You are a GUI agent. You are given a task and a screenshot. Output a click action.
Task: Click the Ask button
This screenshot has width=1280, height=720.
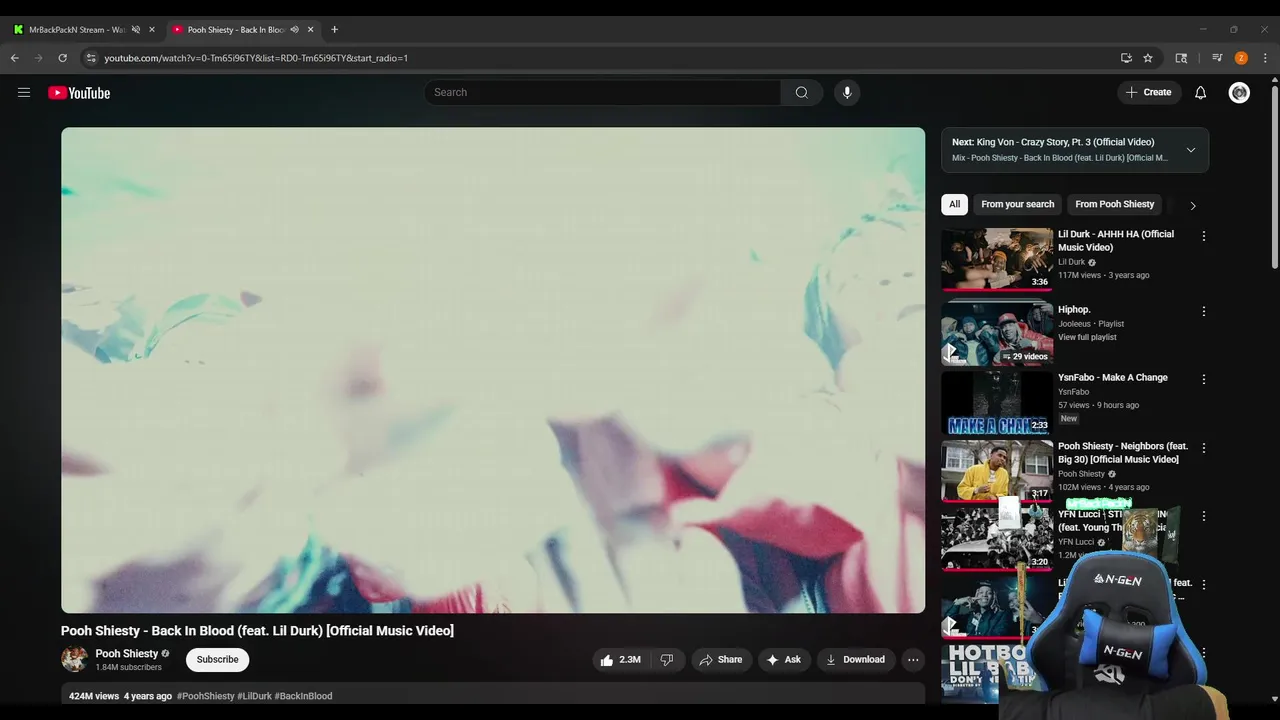click(x=784, y=660)
